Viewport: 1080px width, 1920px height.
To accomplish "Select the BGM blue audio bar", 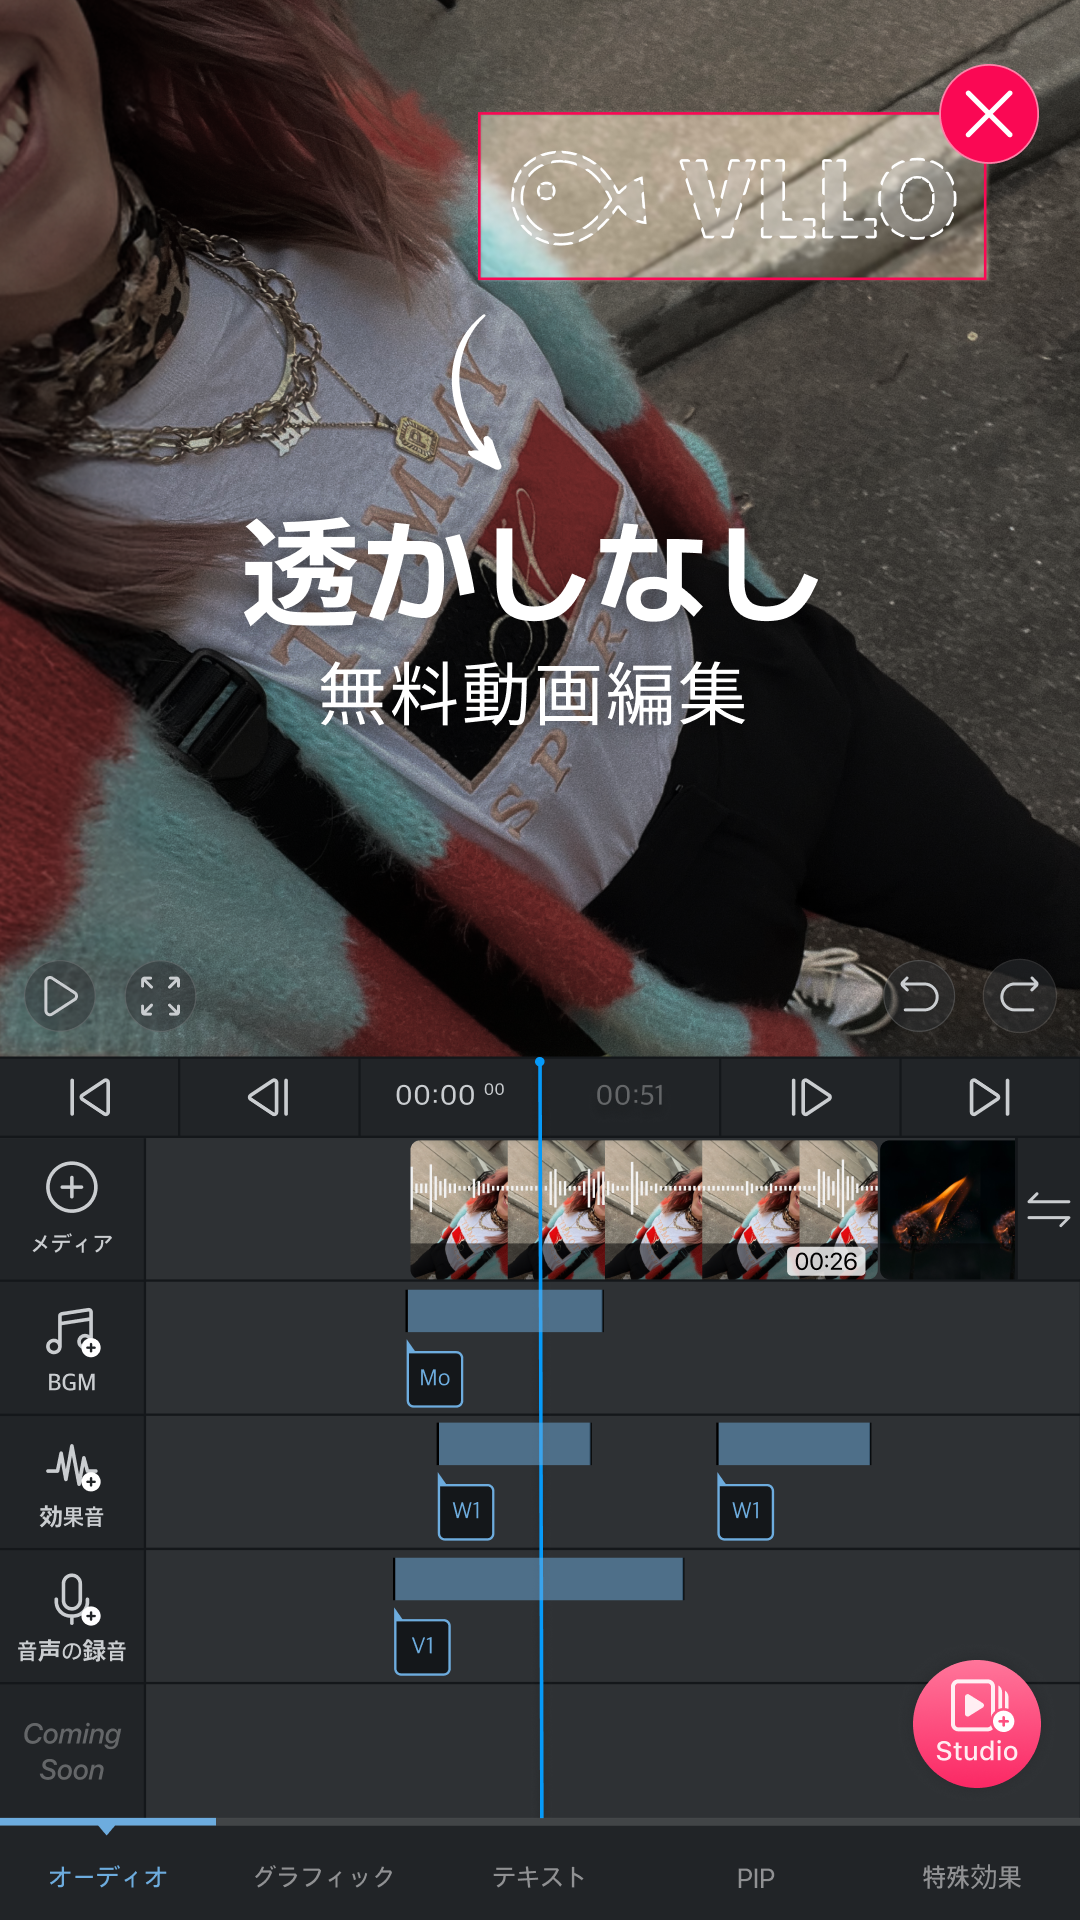I will coord(504,1311).
